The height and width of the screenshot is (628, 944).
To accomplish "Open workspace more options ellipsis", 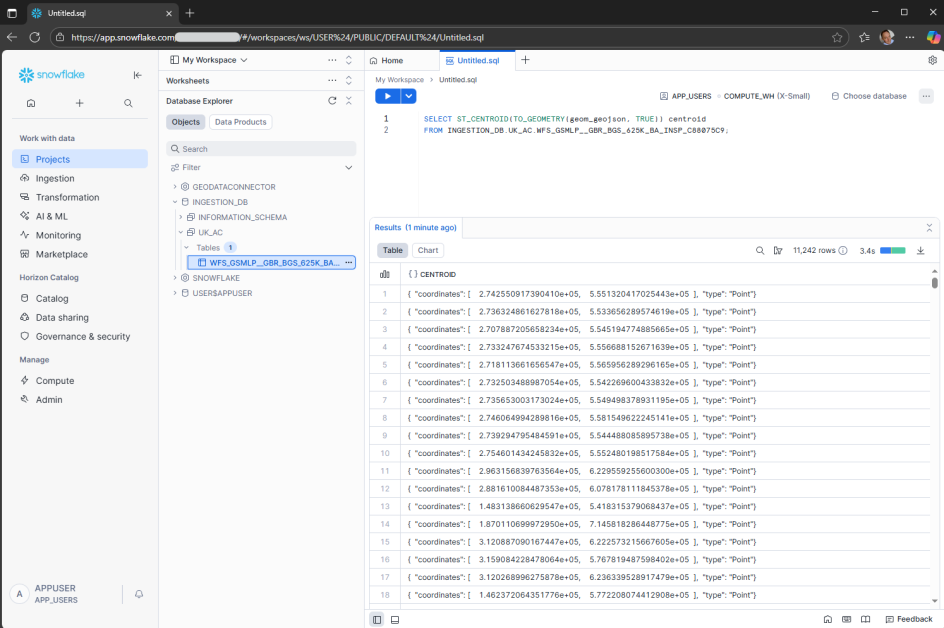I will pyautogui.click(x=332, y=60).
